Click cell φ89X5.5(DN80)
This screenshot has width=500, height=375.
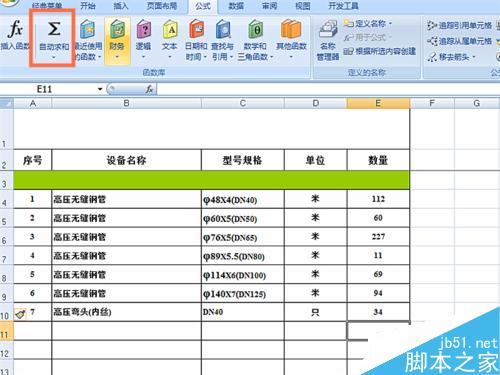pyautogui.click(x=243, y=256)
